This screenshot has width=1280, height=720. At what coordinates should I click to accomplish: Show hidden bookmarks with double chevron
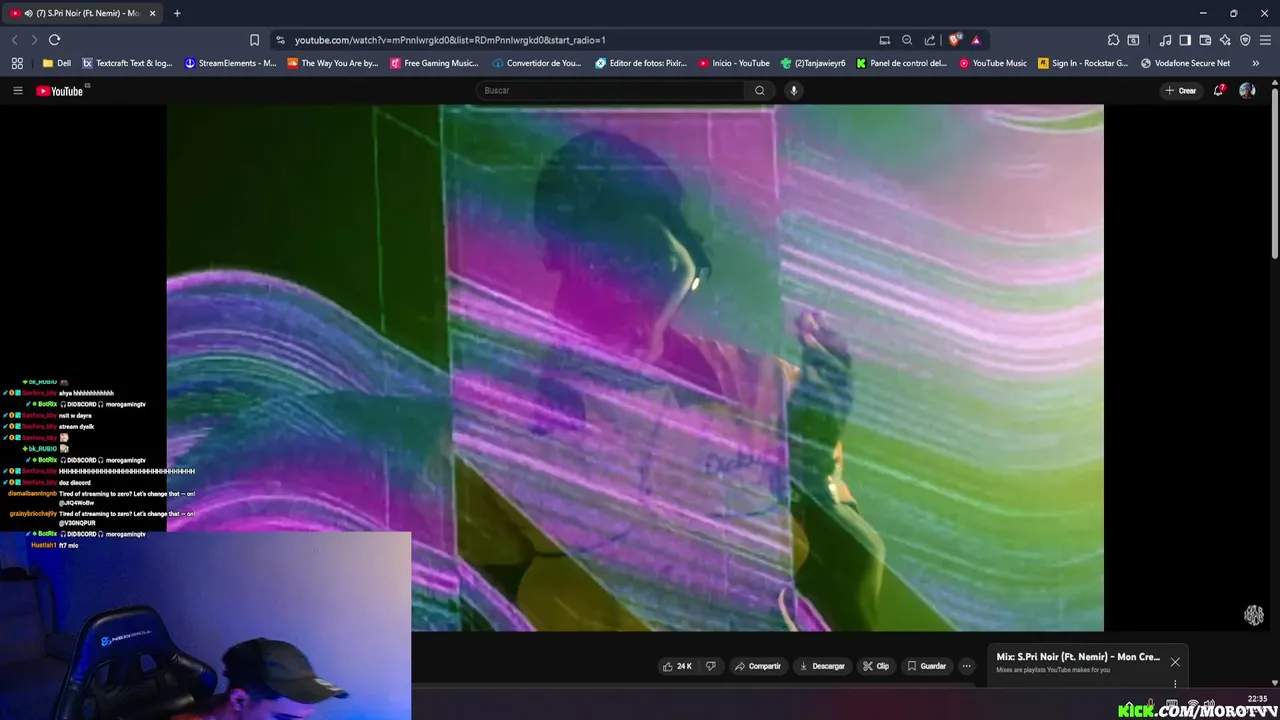pos(1256,63)
